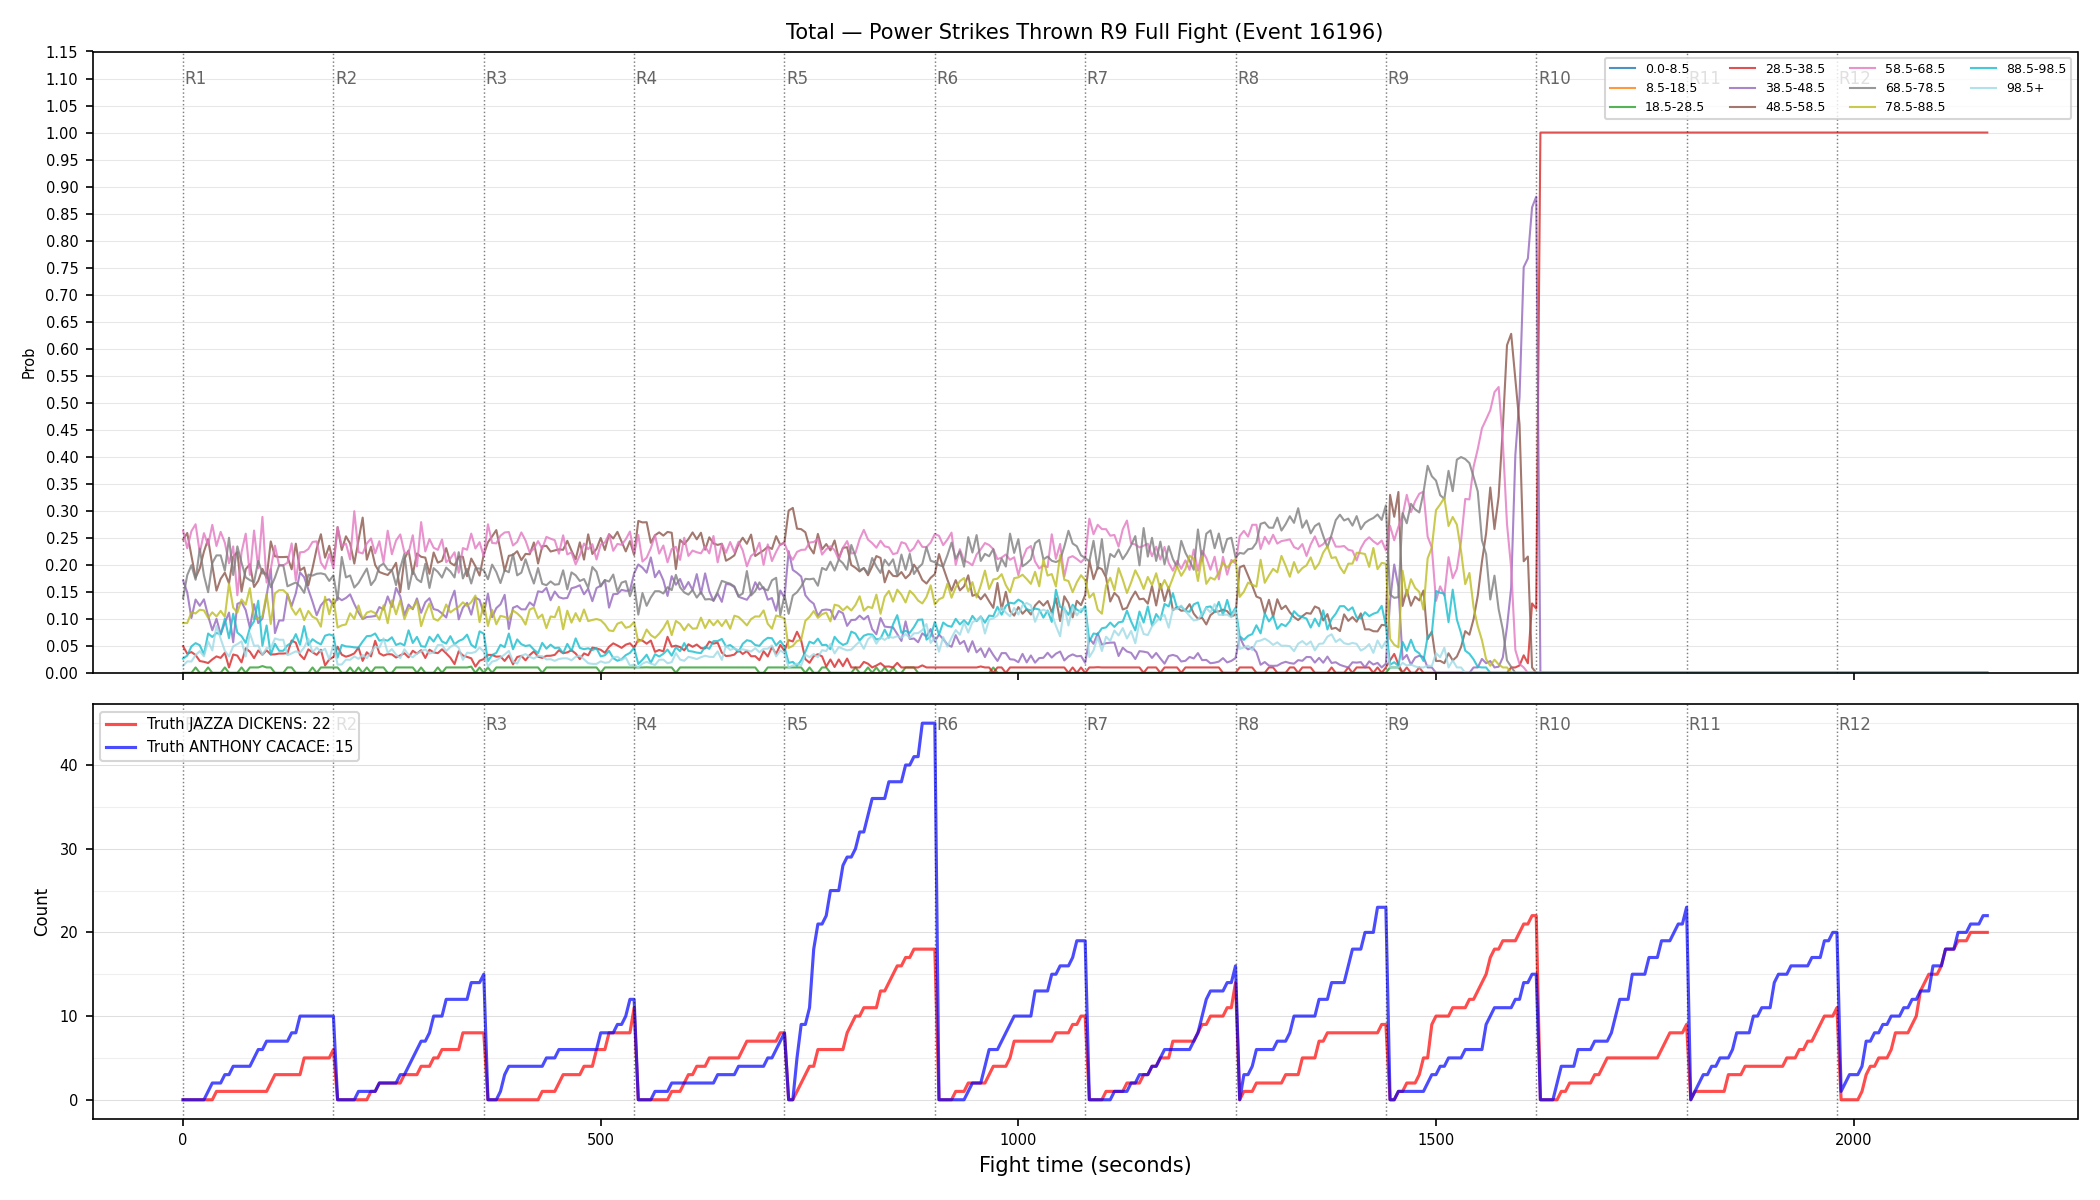Viewport: 2100px width, 1200px height.
Task: Click the 1.00 tick on the Prob axis
Action: (62, 134)
